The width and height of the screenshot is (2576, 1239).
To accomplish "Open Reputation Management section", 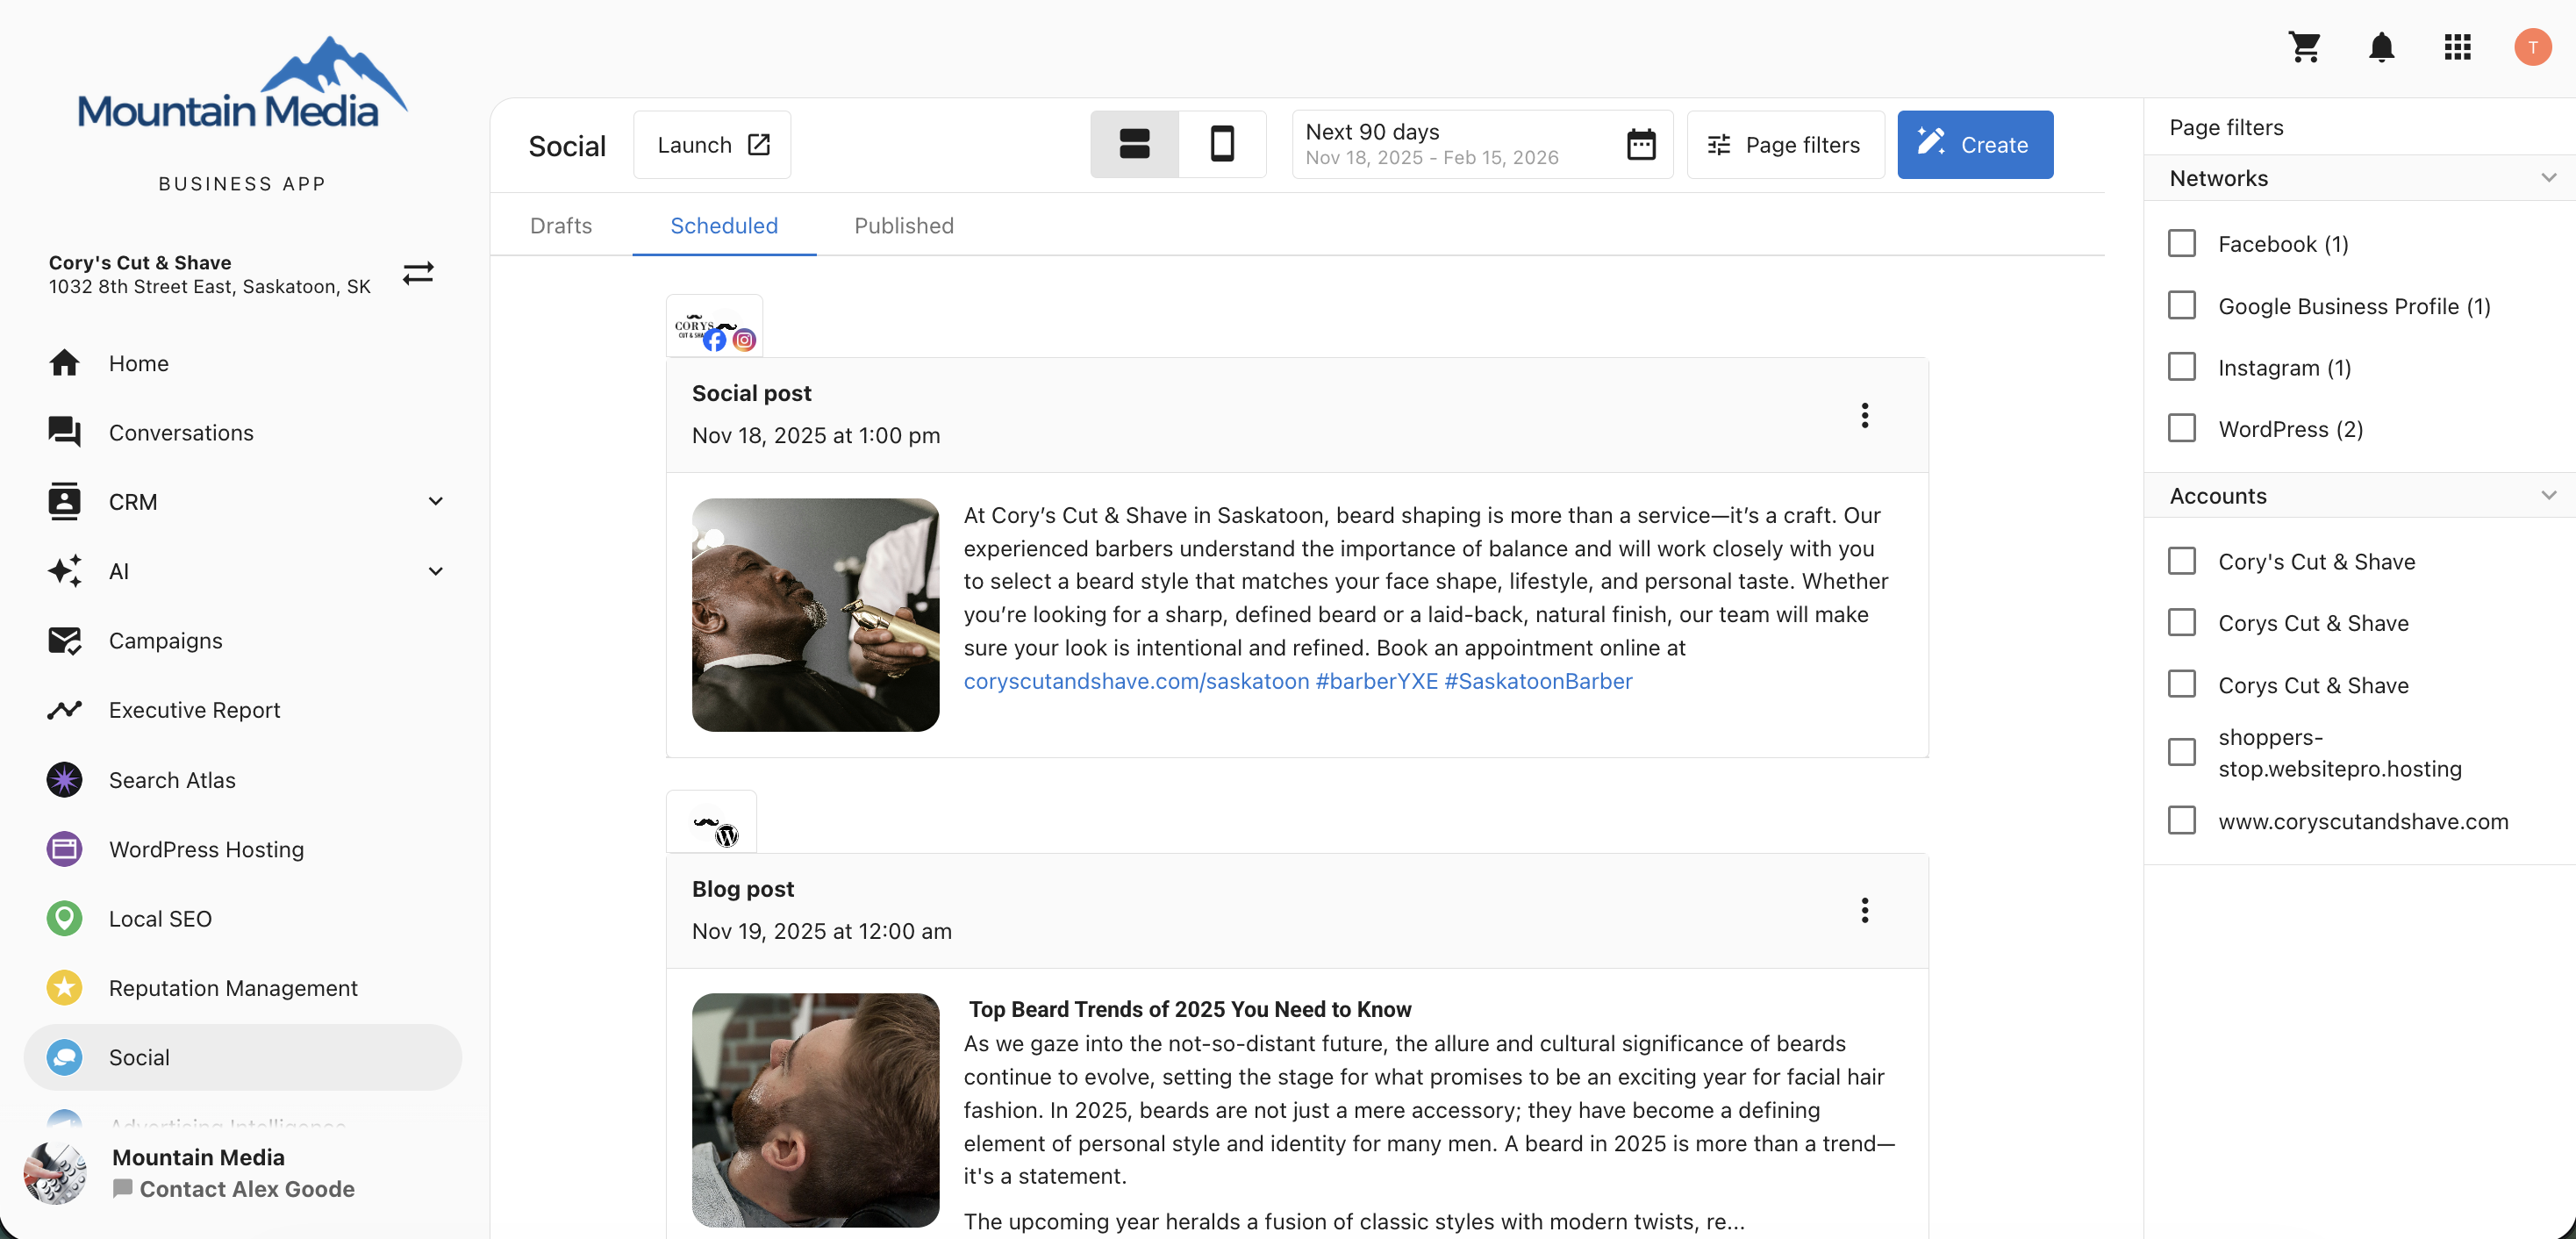I will 233,987.
